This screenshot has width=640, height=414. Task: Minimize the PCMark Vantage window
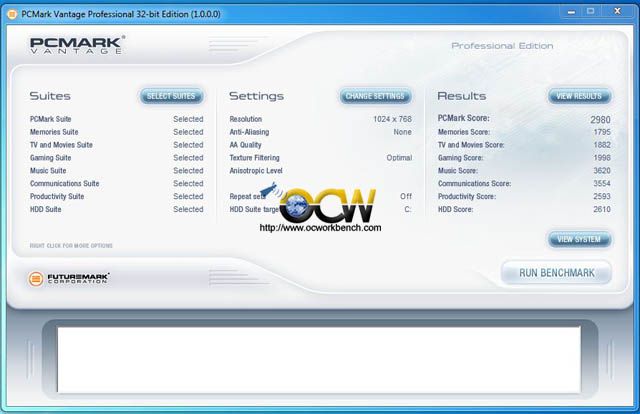[571, 12]
